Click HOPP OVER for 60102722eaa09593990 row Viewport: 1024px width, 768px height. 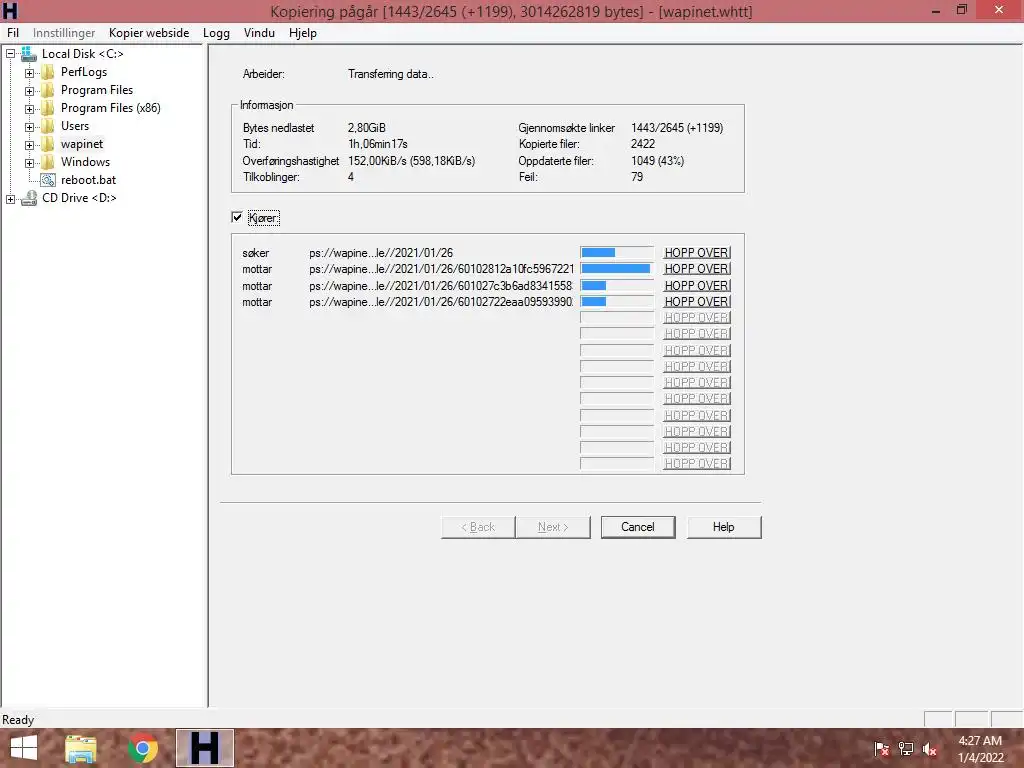point(697,302)
